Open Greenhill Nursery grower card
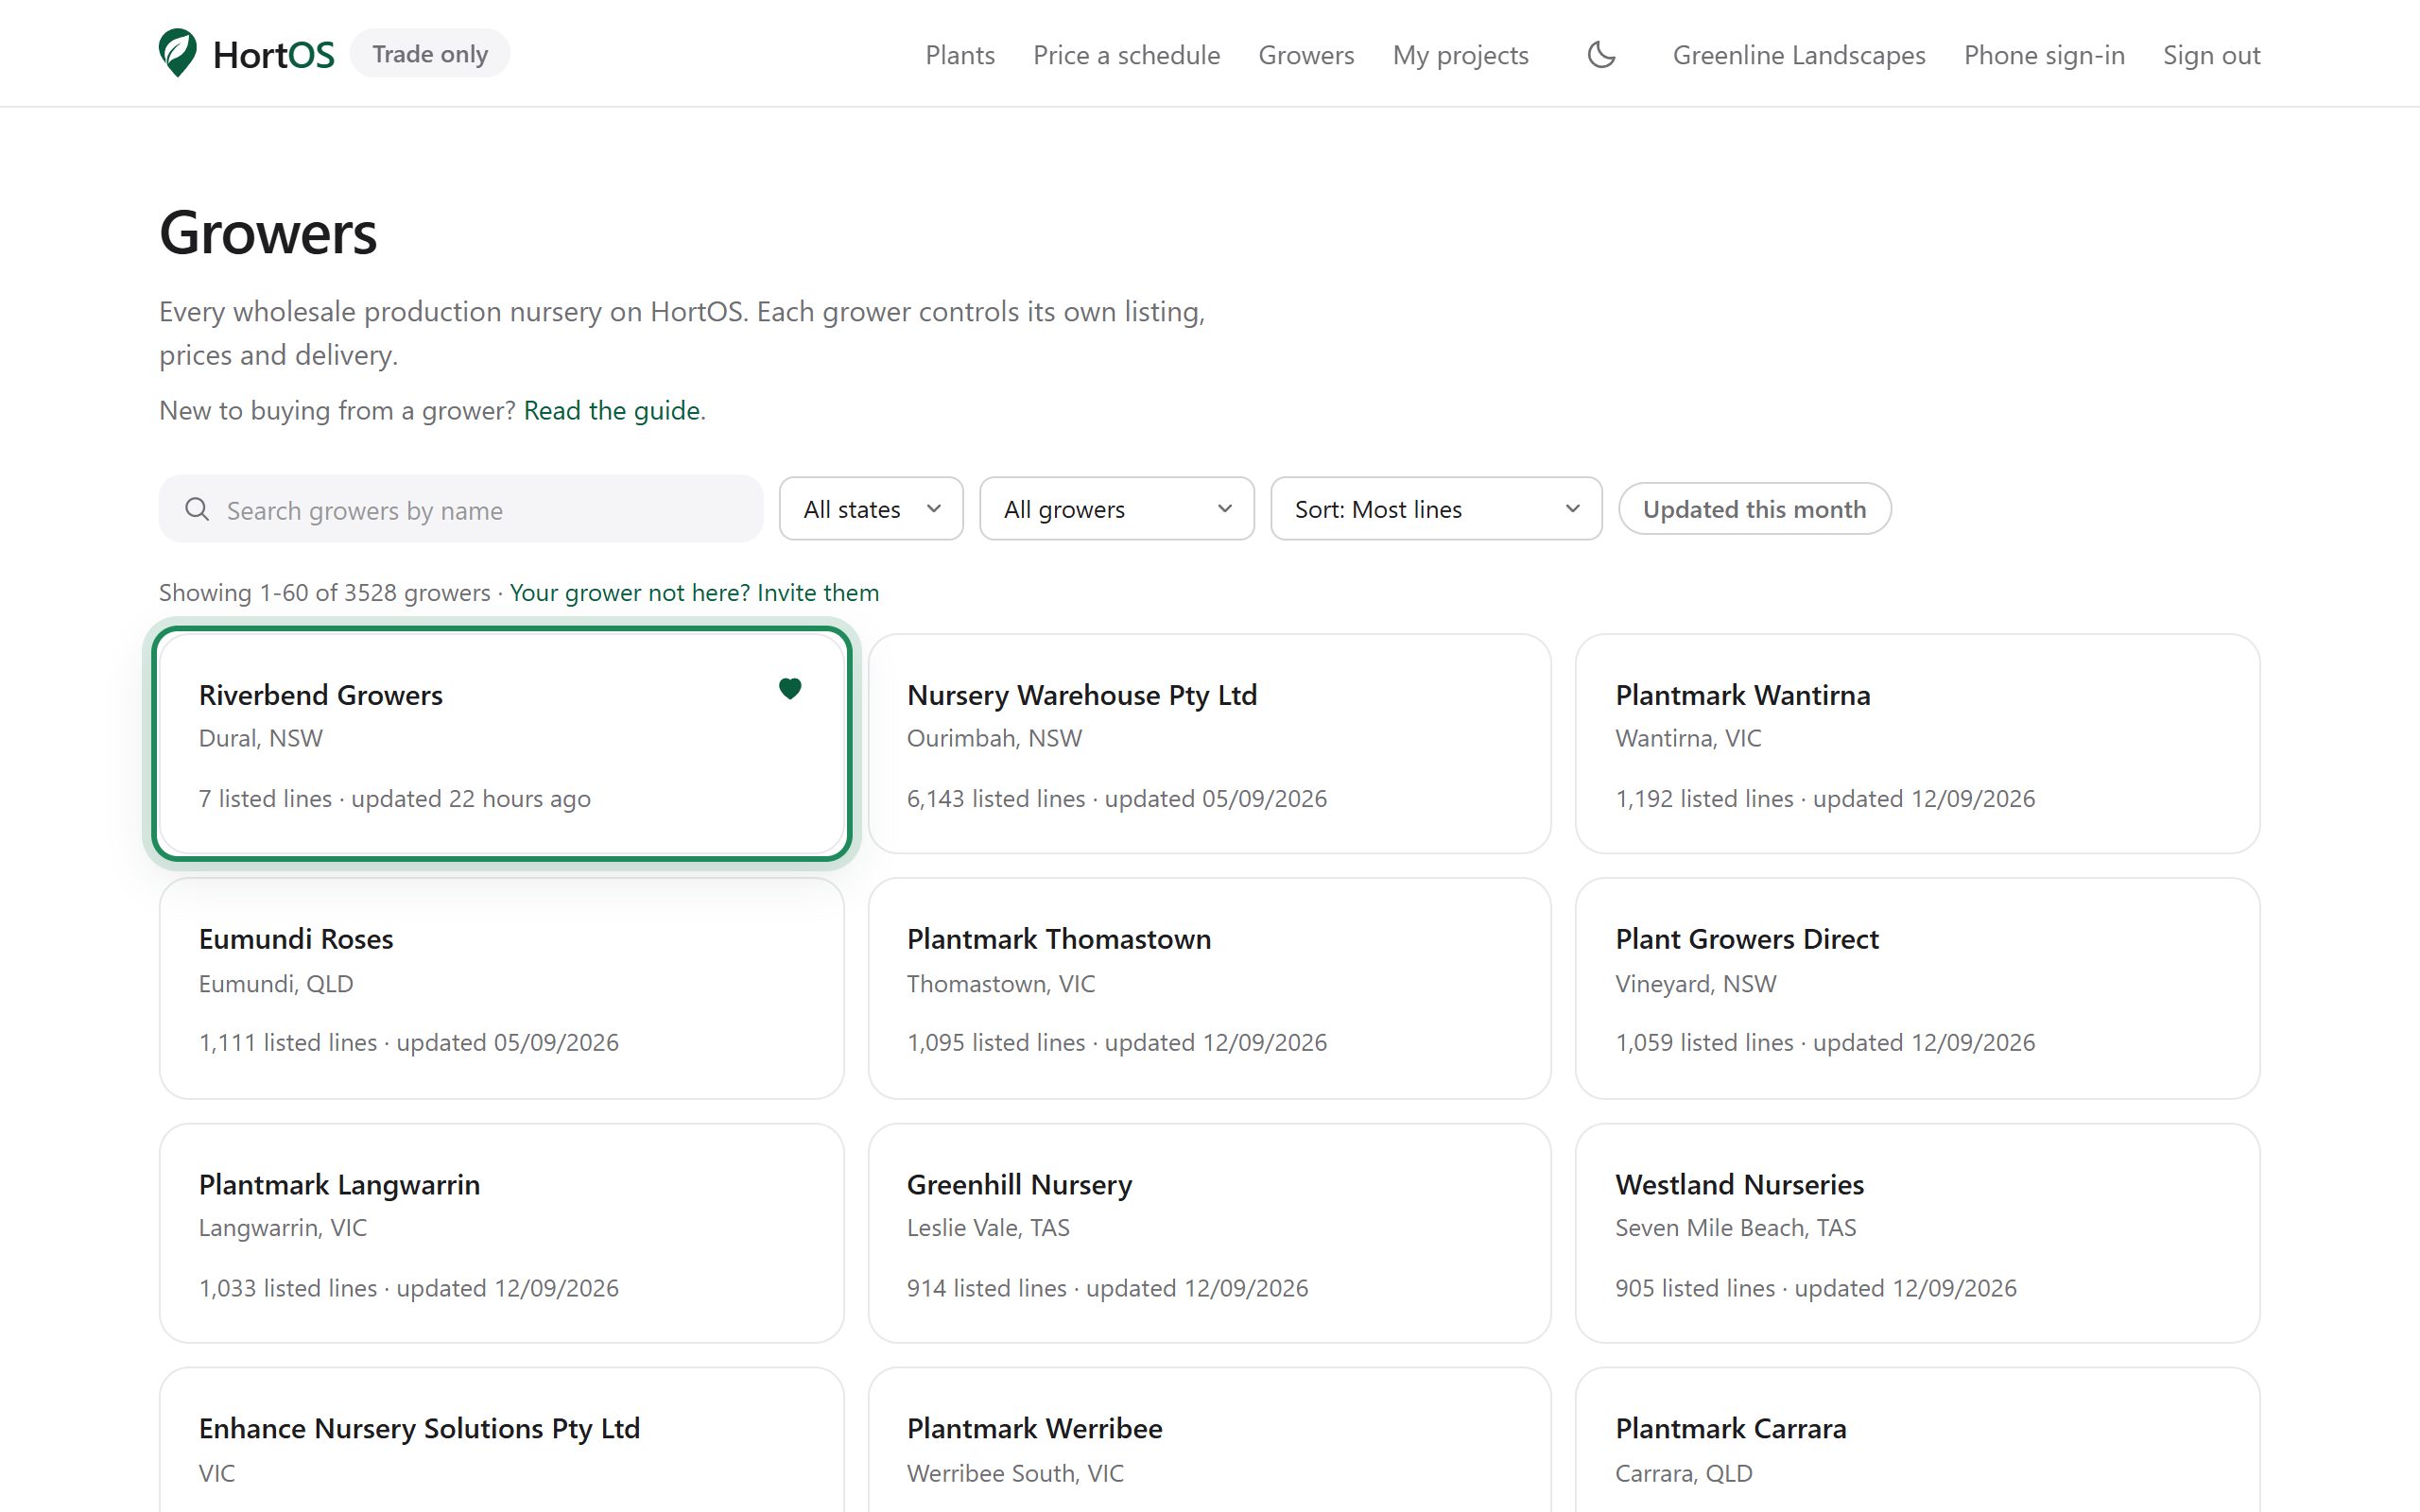Viewport: 2420px width, 1512px height. pyautogui.click(x=1209, y=1233)
